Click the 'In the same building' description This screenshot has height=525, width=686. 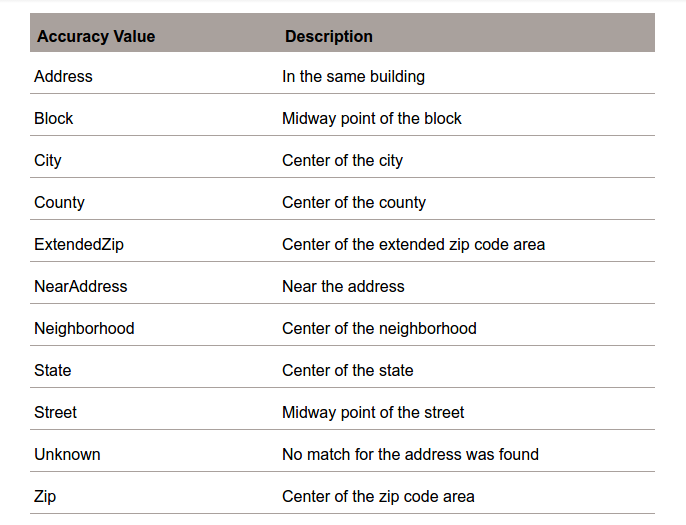[x=353, y=76]
